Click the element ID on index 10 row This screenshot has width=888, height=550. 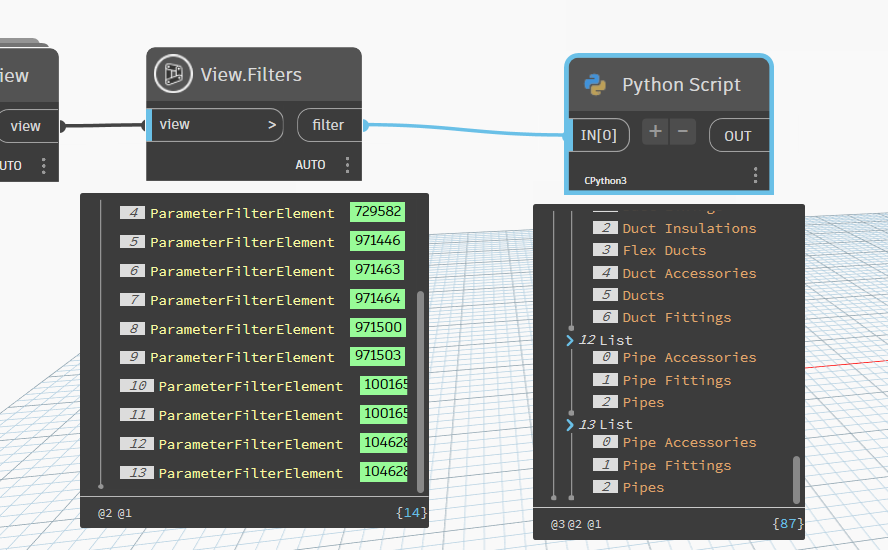(383, 385)
